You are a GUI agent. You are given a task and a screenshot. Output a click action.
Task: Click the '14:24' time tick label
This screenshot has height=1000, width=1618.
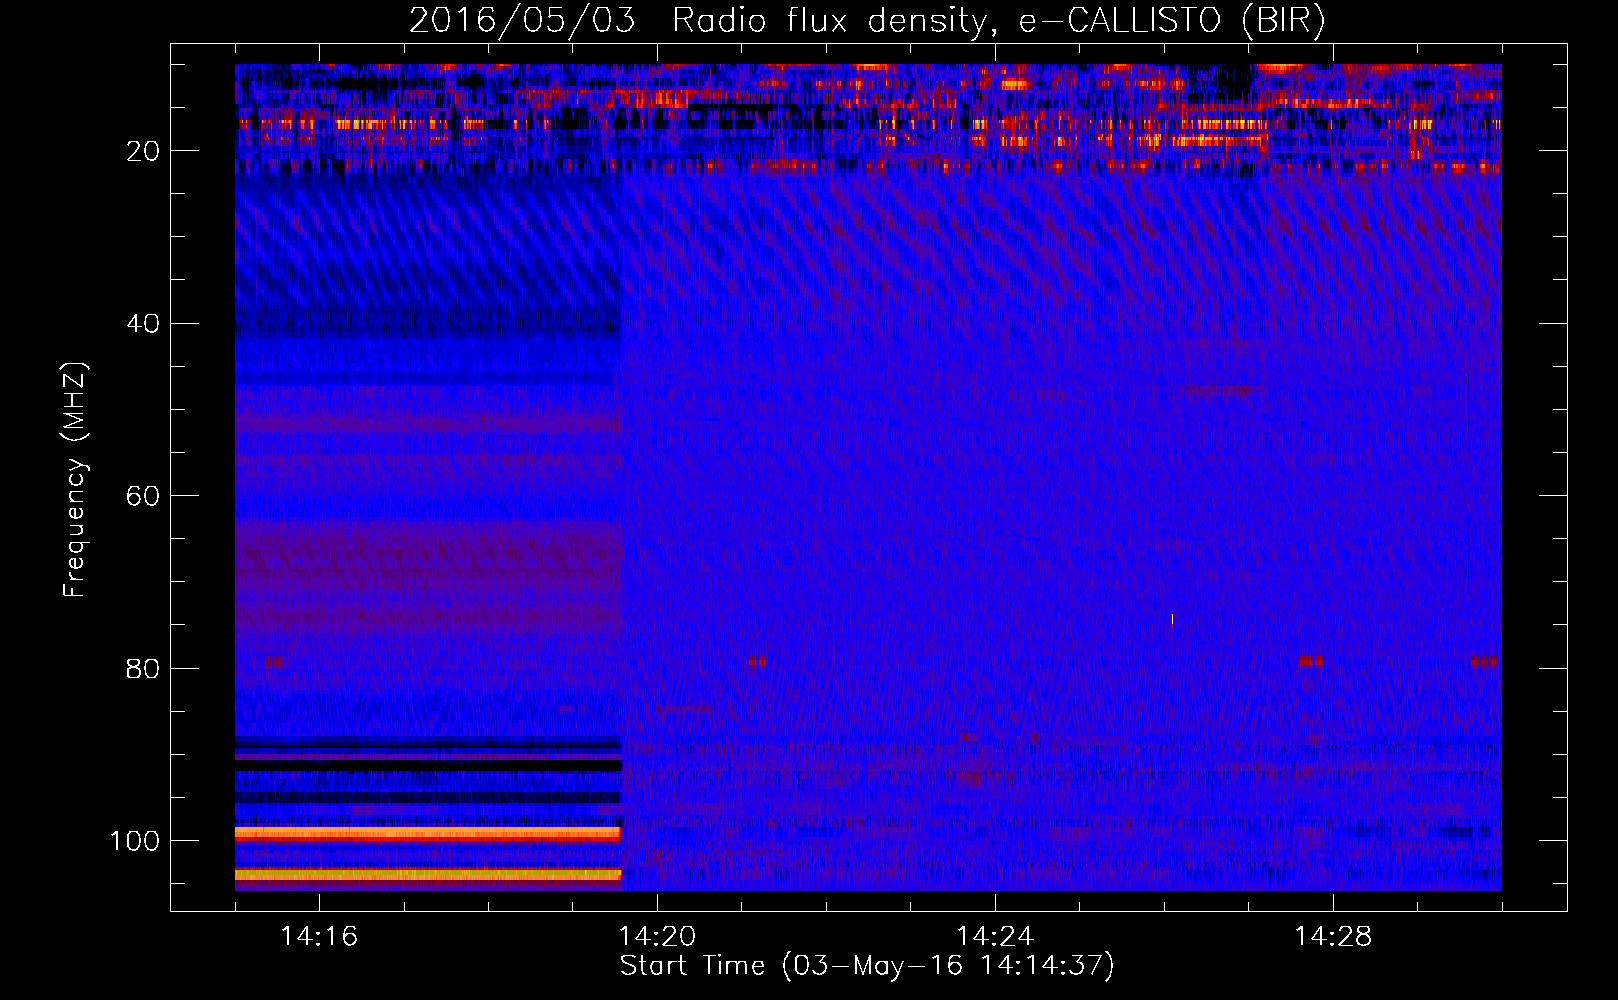[x=995, y=936]
